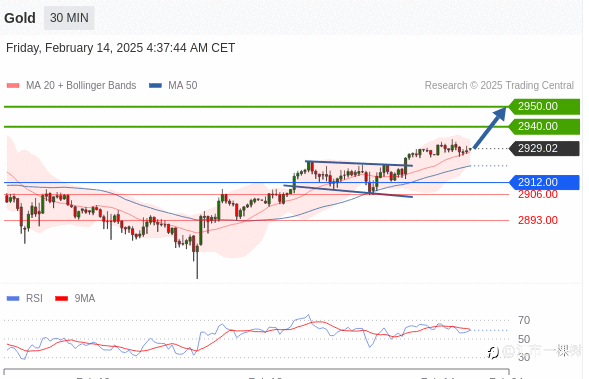Click the 30 MIN timeframe button
Viewport: 589px width, 379px height.
coord(69,18)
